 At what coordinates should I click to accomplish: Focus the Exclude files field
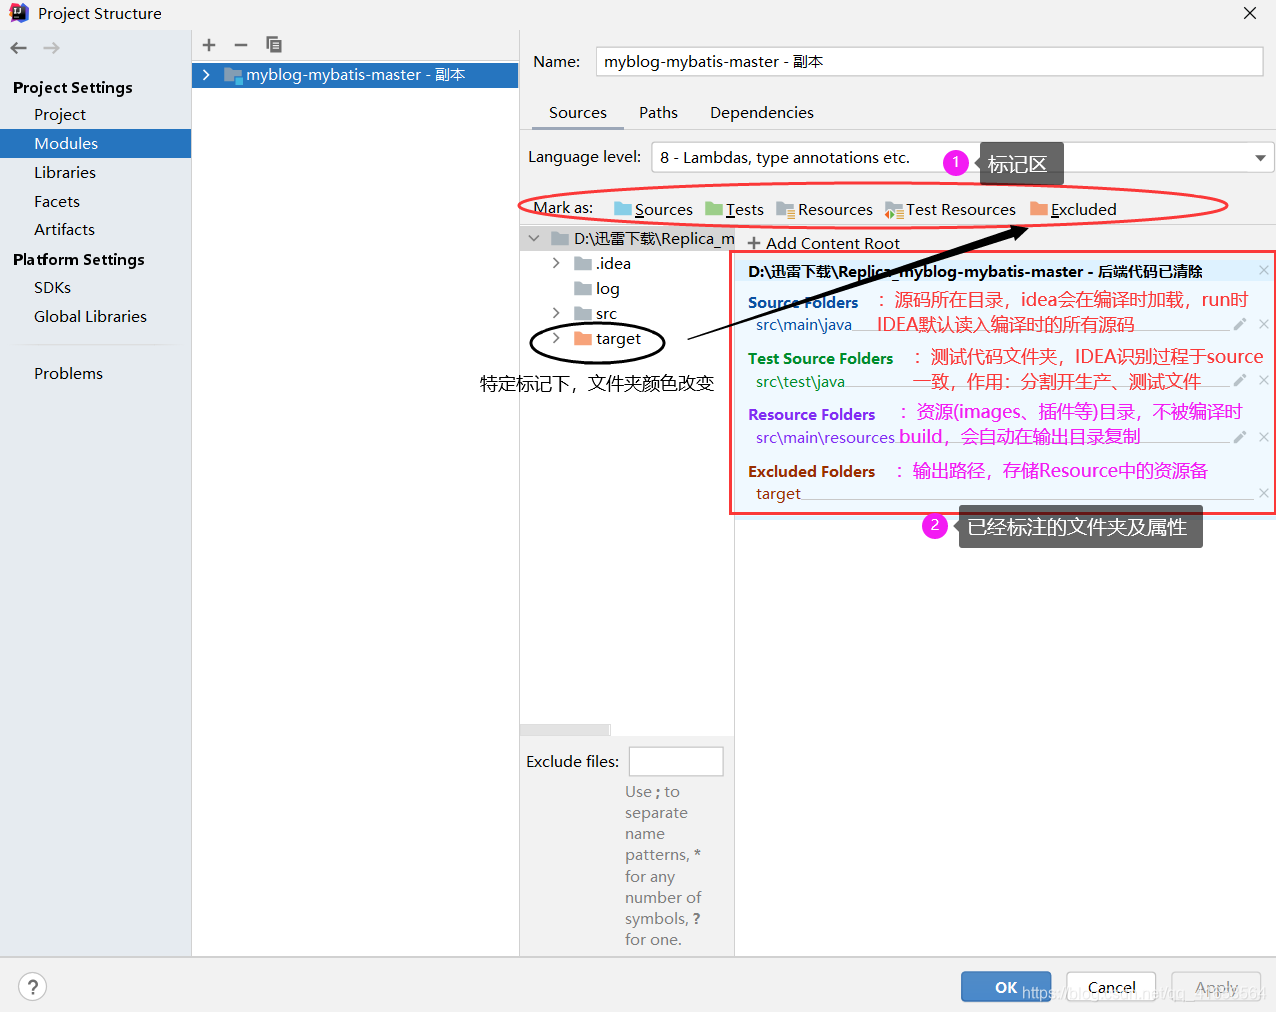(676, 761)
